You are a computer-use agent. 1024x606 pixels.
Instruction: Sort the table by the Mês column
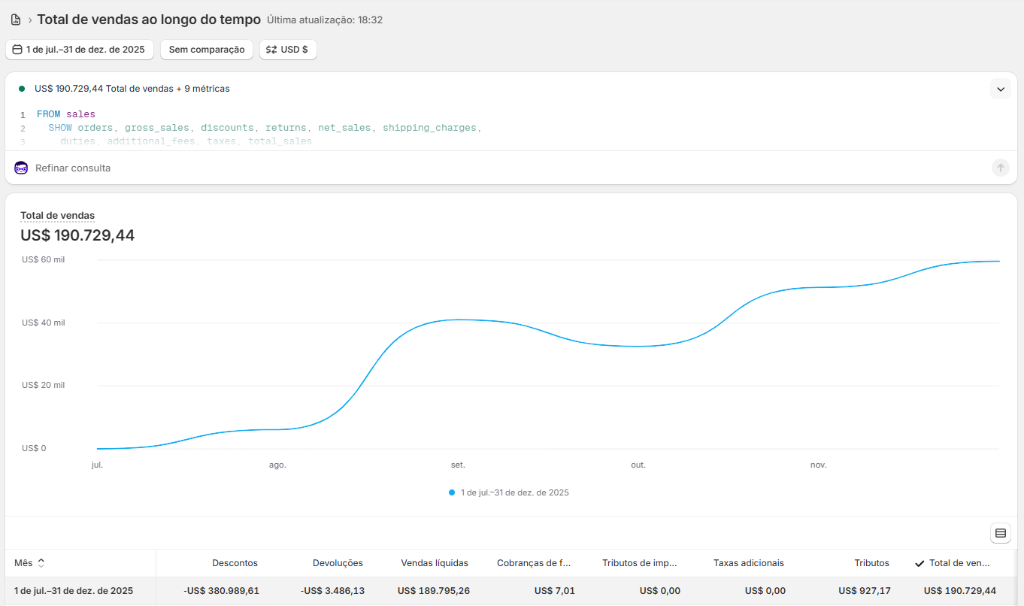click(29, 563)
